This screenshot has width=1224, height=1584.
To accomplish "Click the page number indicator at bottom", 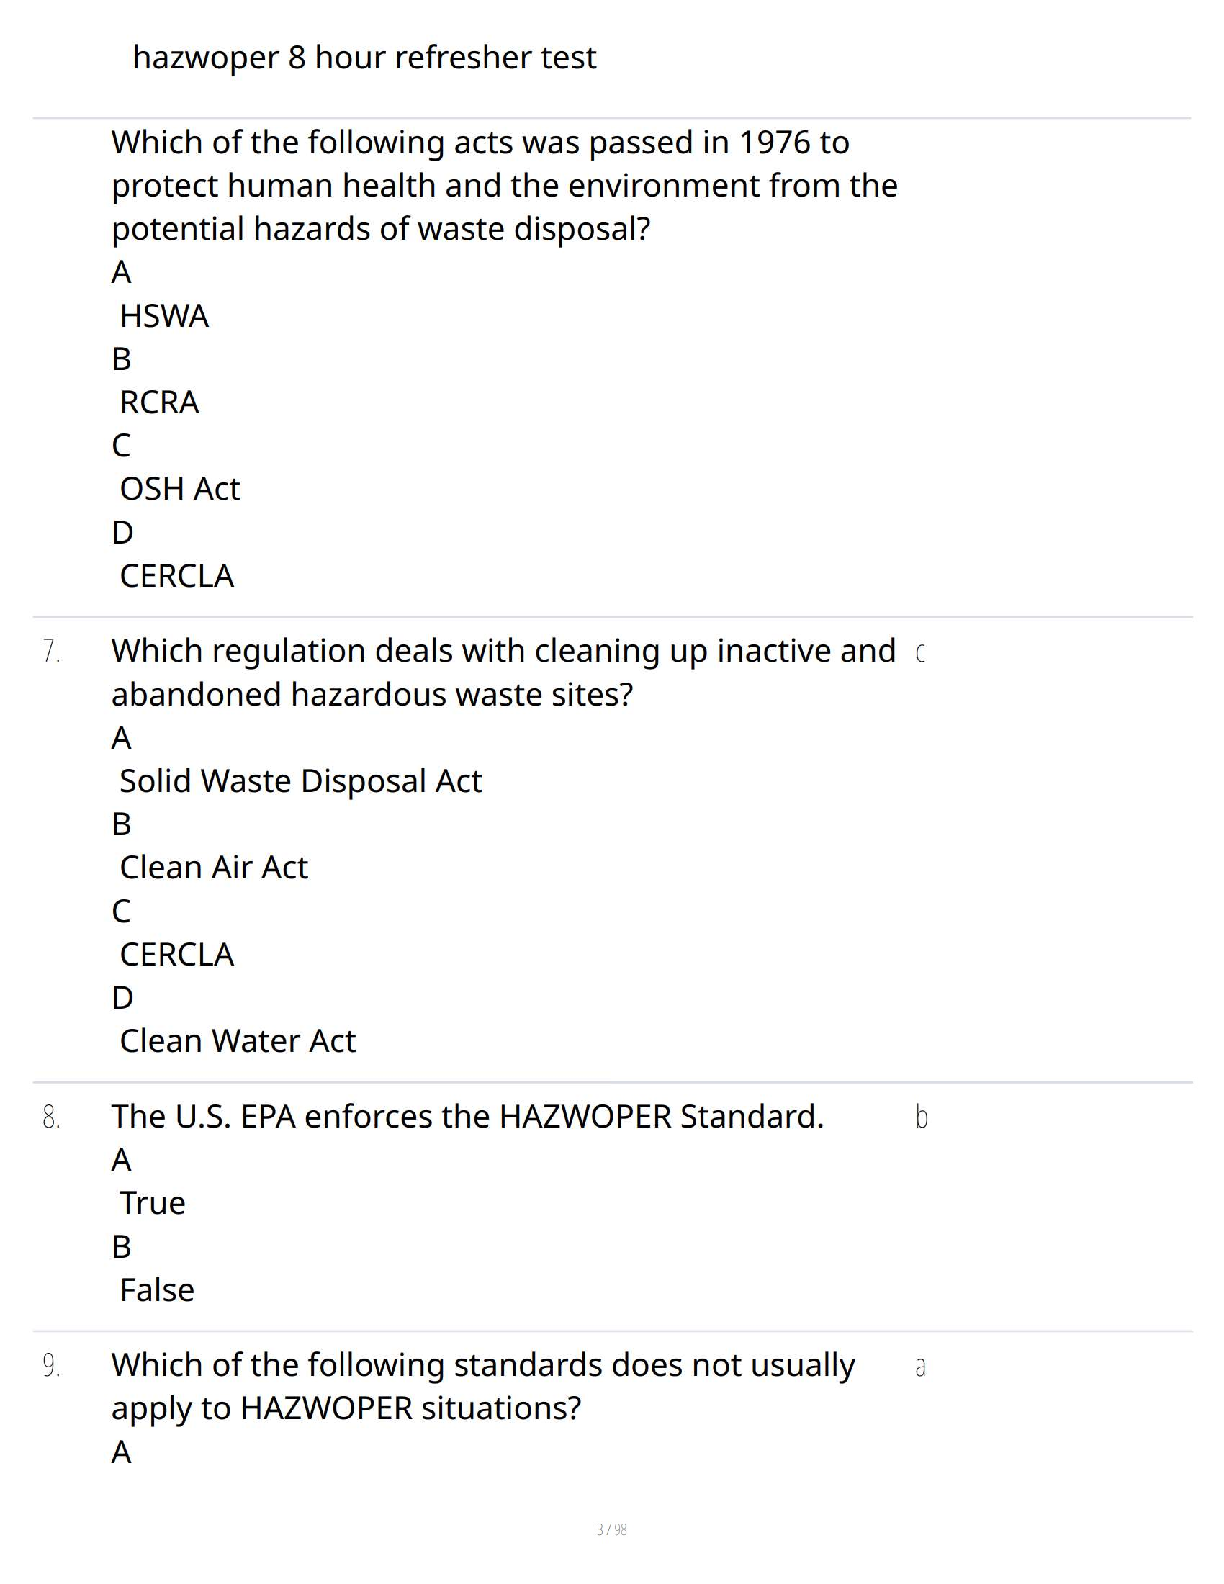I will pos(611,1529).
